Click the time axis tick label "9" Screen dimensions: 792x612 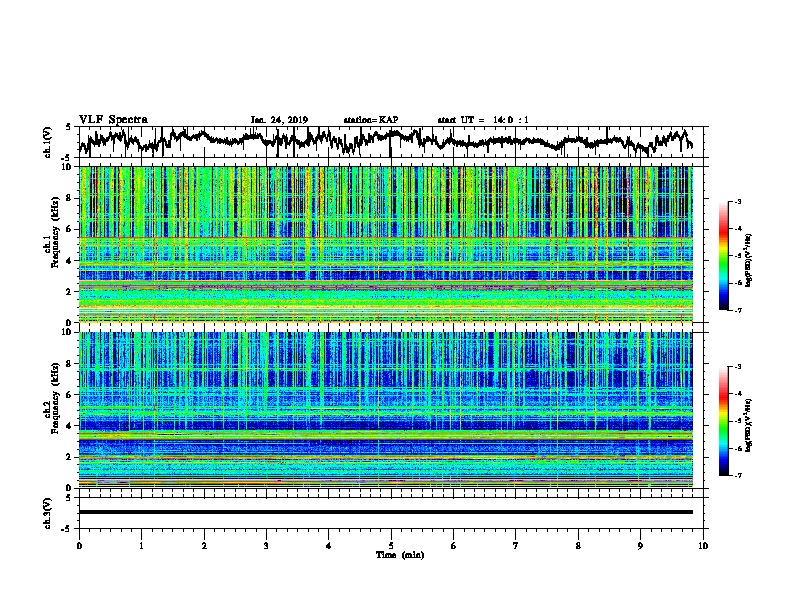click(x=640, y=546)
